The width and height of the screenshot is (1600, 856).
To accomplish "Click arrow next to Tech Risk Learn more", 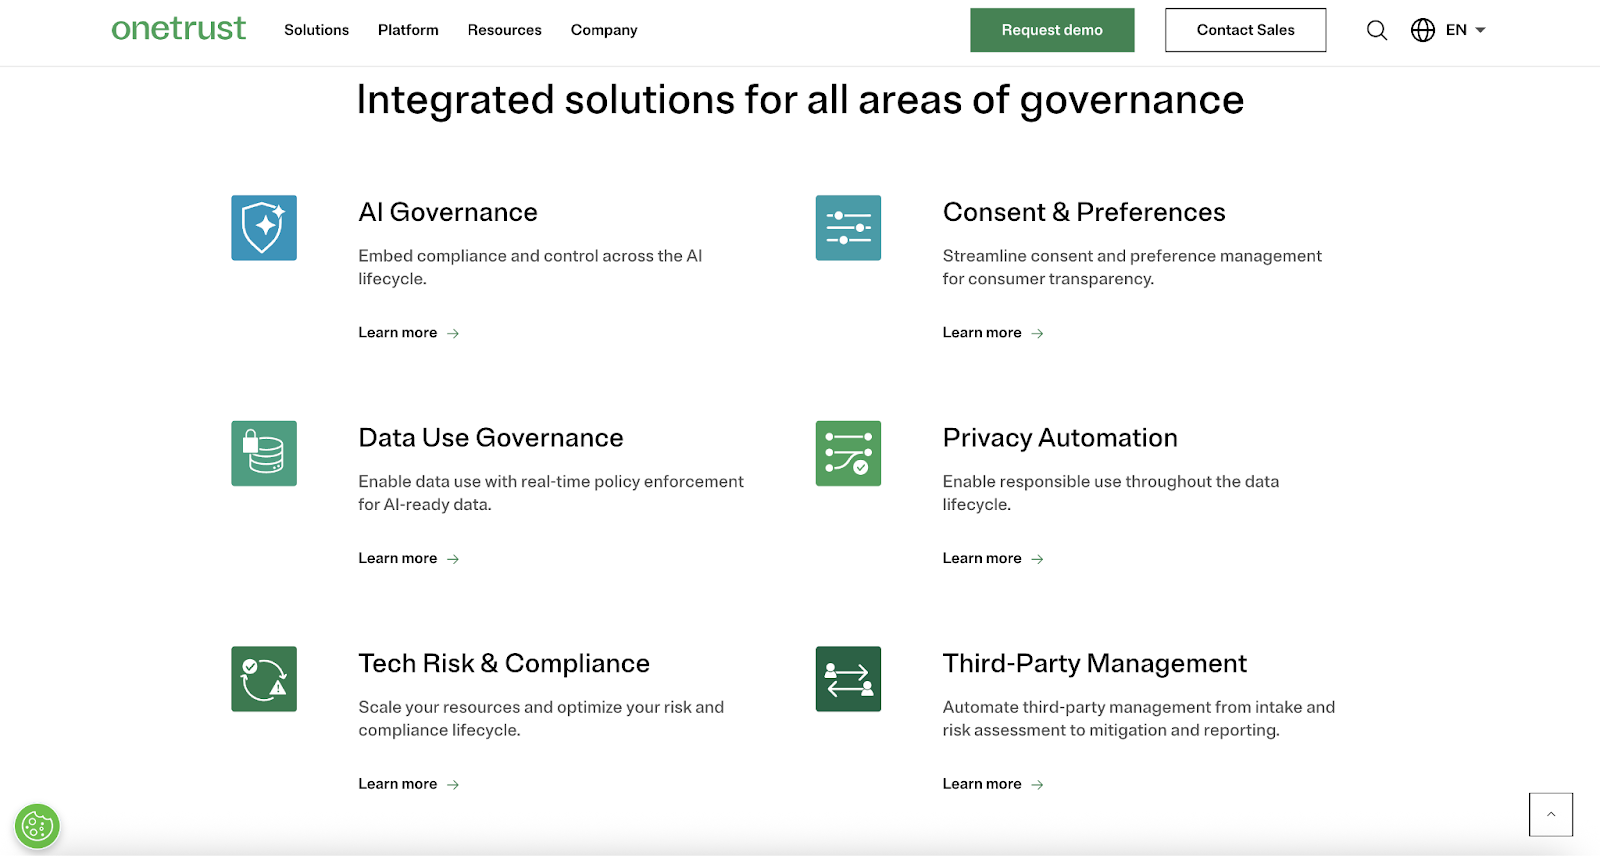I will pos(453,785).
